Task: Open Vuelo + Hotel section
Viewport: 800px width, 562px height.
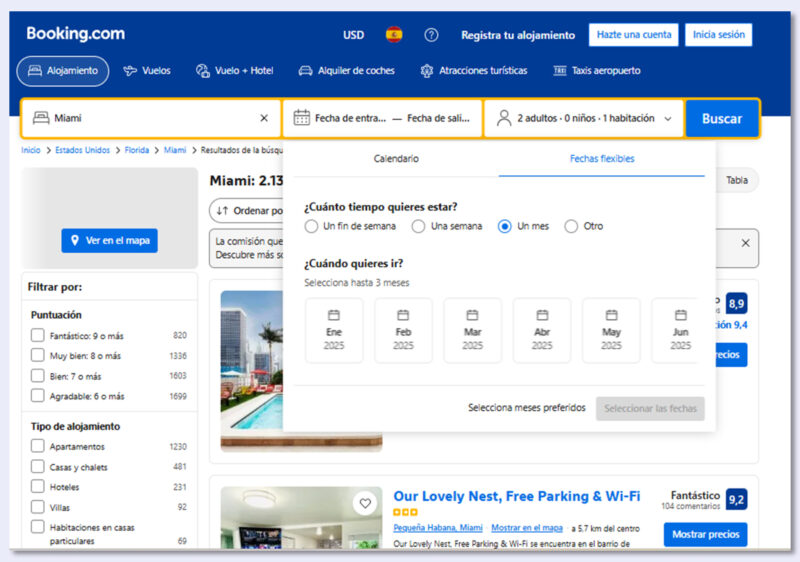Action: click(x=235, y=71)
